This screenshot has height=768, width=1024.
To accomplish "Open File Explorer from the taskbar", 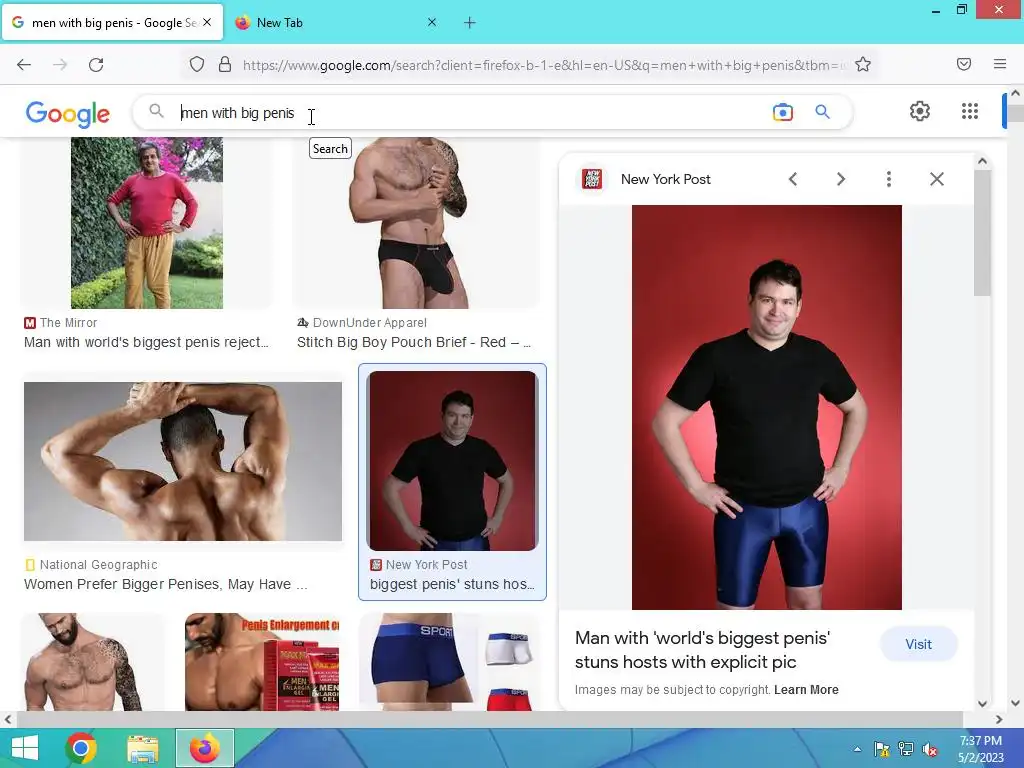I will (143, 748).
